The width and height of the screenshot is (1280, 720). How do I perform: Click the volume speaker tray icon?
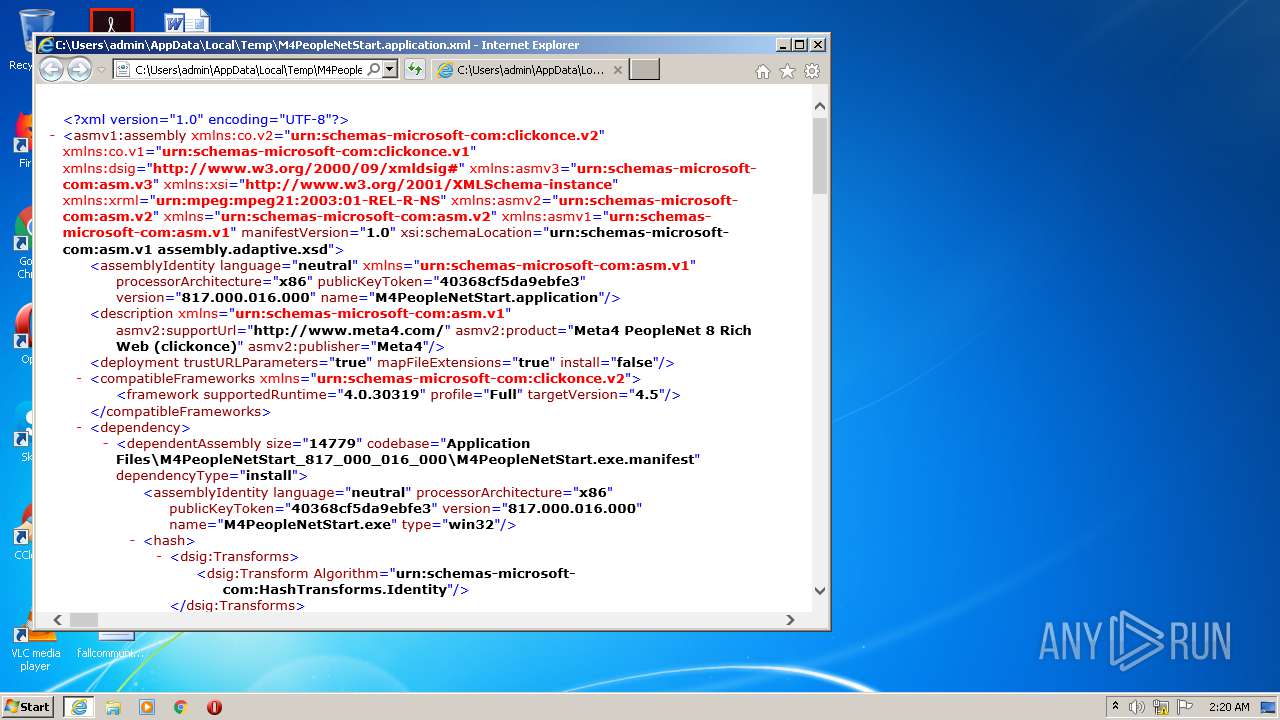click(1137, 706)
